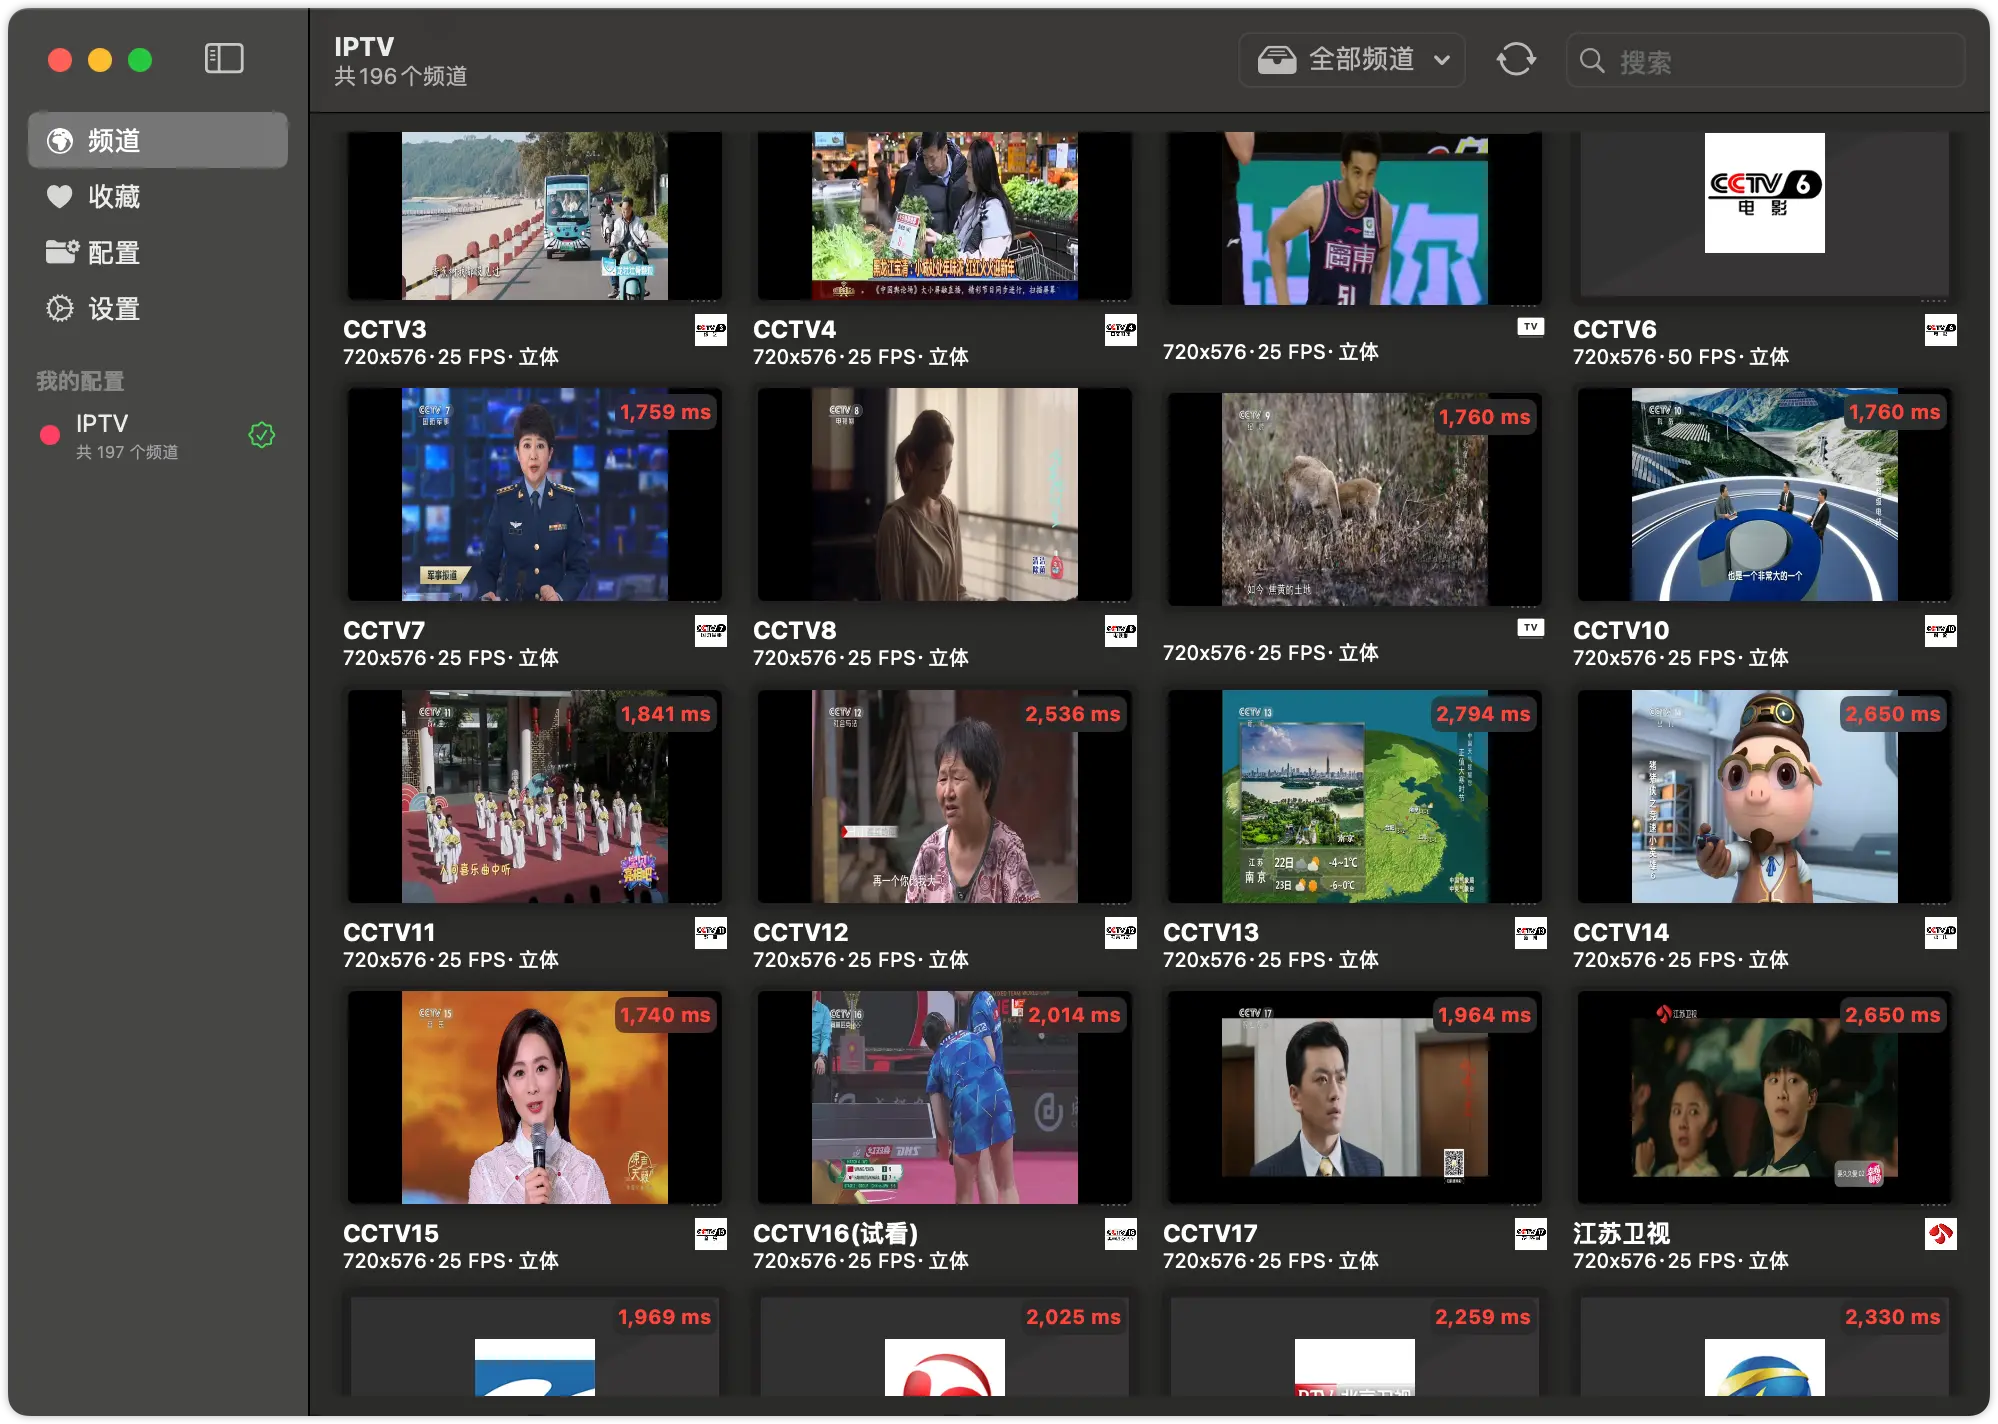Open the wildlife 1,760 ms channel thumbnail
The height and width of the screenshot is (1424, 1998).
coord(1355,499)
